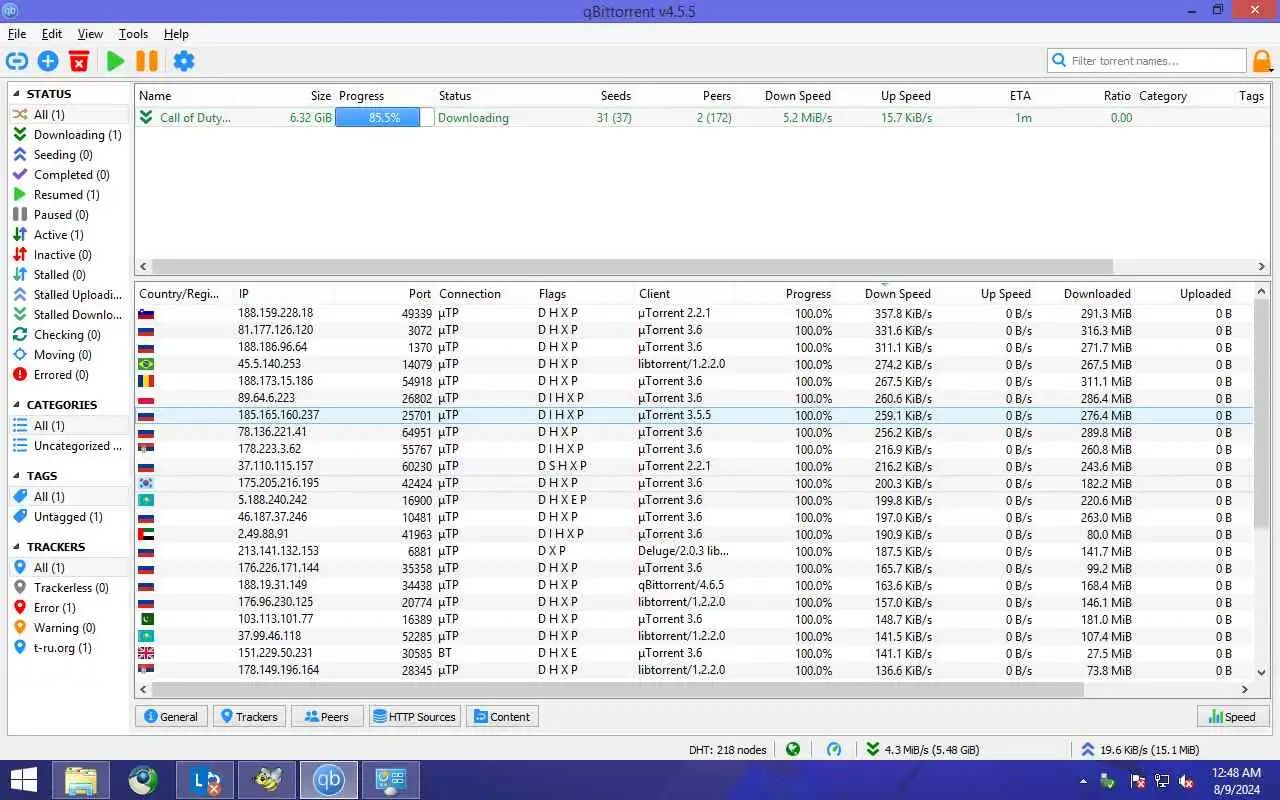Select Paused (0) status filter
The image size is (1280, 800).
pyautogui.click(x=69, y=215)
